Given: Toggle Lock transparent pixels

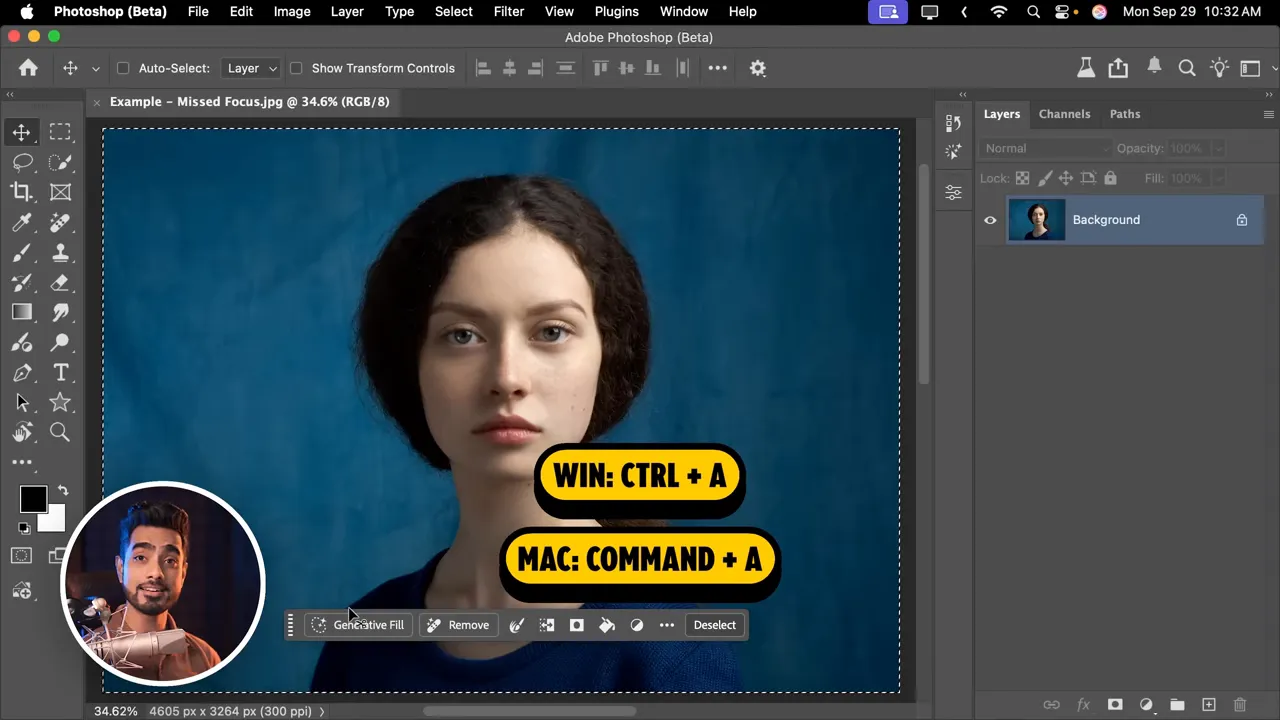Looking at the screenshot, I should (x=1022, y=178).
